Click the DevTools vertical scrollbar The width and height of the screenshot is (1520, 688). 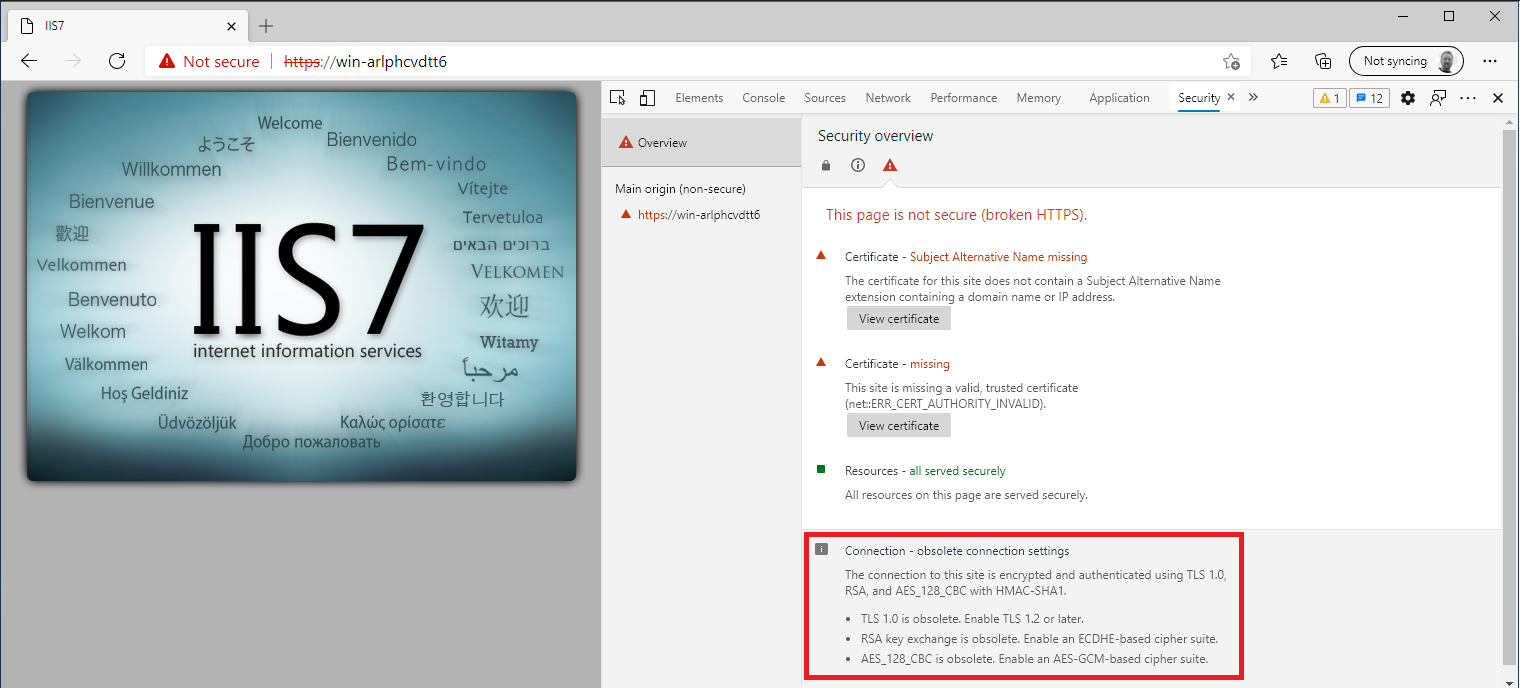click(1510, 395)
